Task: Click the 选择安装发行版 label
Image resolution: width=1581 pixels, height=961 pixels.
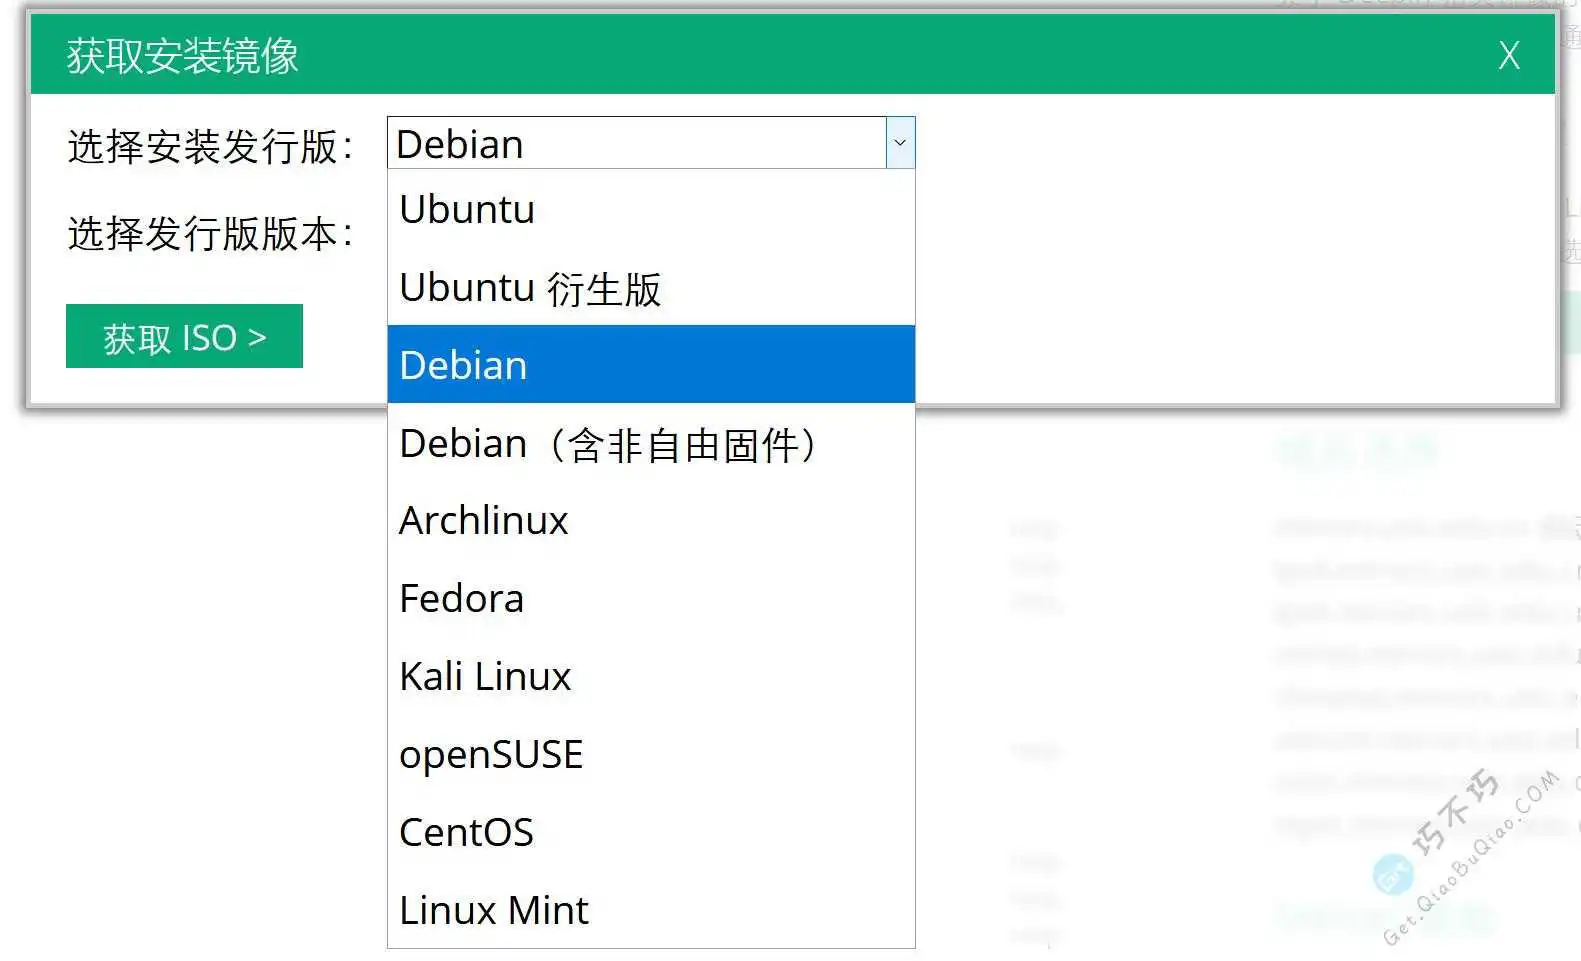Action: pos(210,146)
